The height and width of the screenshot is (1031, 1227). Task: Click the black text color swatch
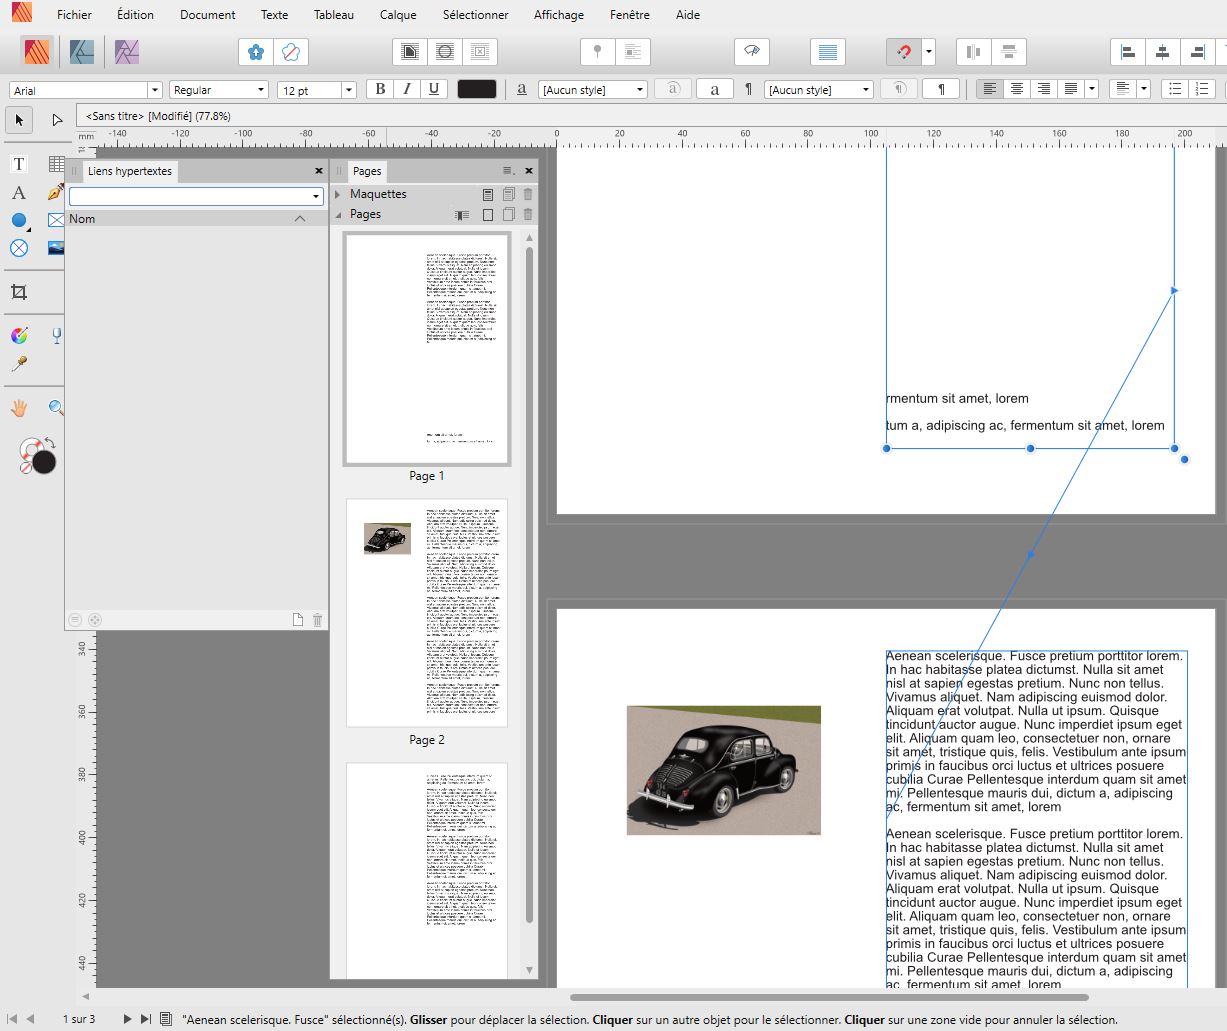tap(477, 89)
